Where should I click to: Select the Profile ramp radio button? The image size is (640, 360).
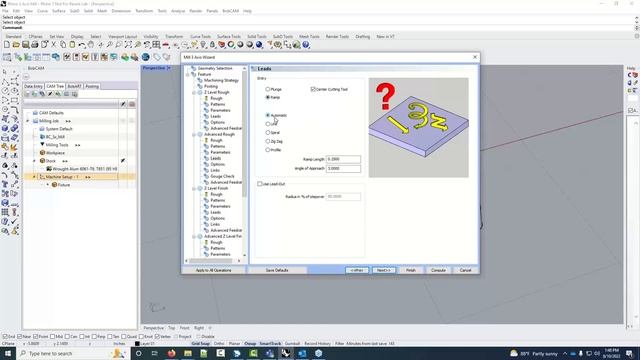[268, 150]
